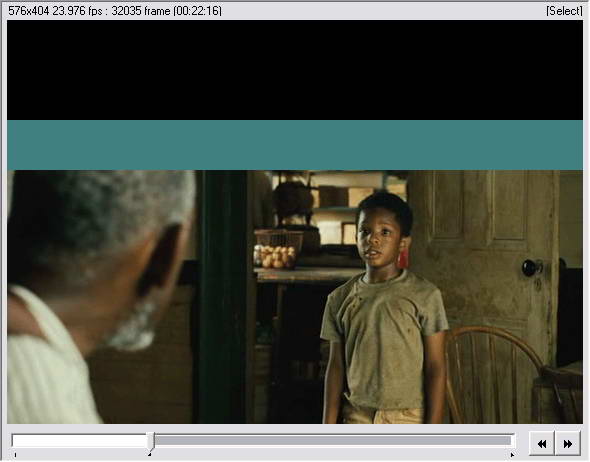590x462 pixels.
Task: Click the door knob in the video frame
Action: pos(530,267)
